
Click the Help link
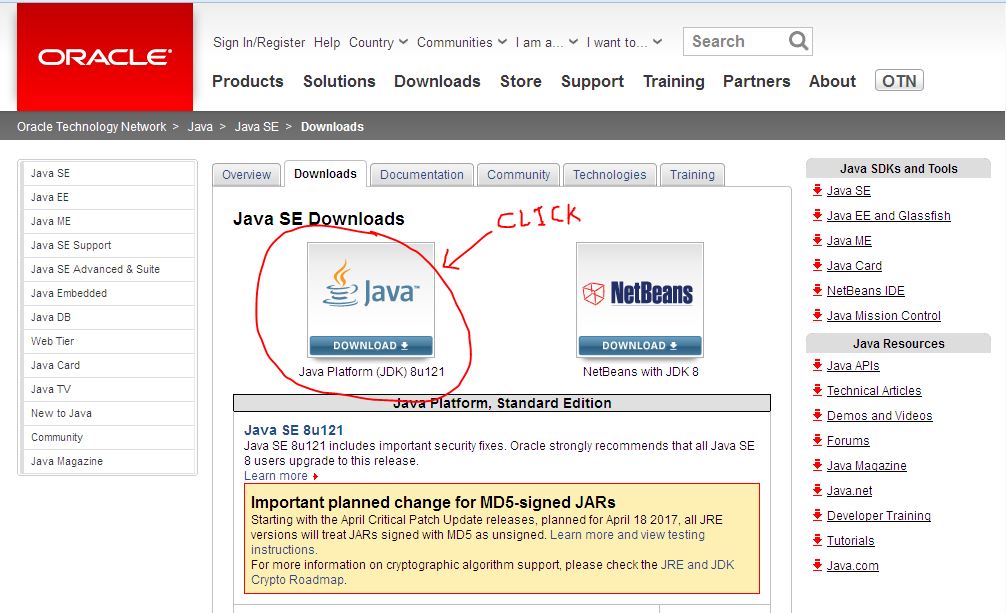[x=327, y=42]
